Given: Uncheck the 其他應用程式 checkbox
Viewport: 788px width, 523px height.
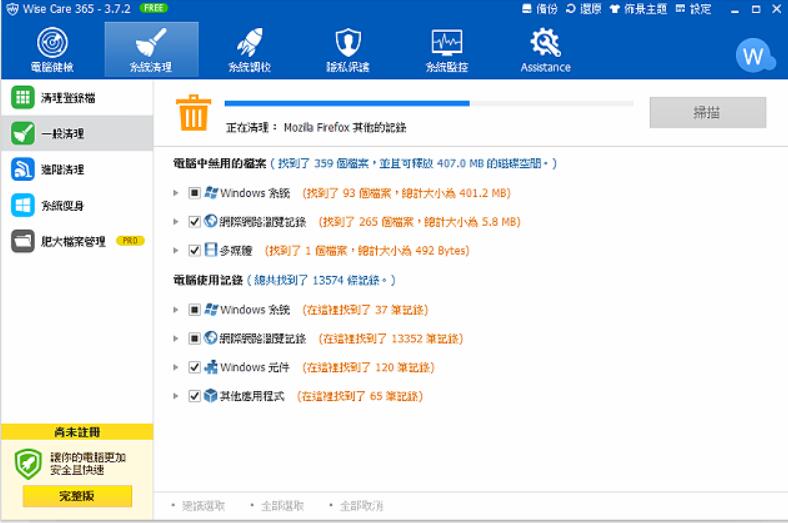Looking at the screenshot, I should coord(194,396).
